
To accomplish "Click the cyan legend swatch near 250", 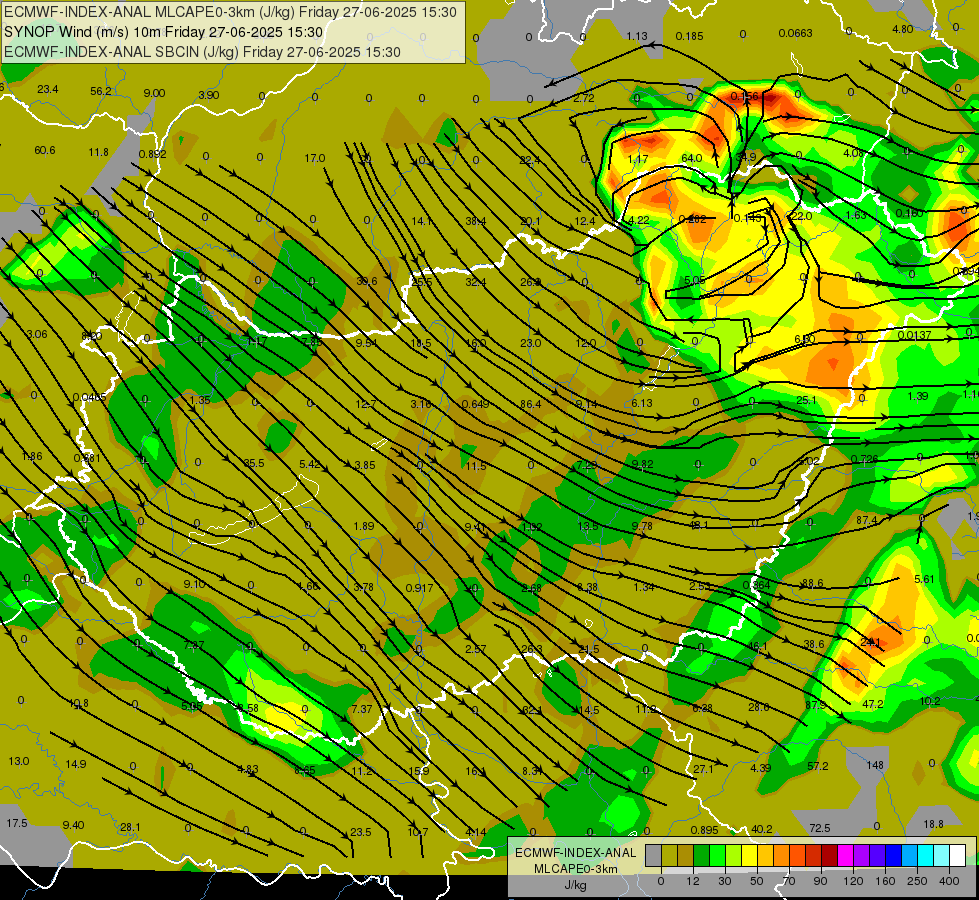I will click(925, 855).
